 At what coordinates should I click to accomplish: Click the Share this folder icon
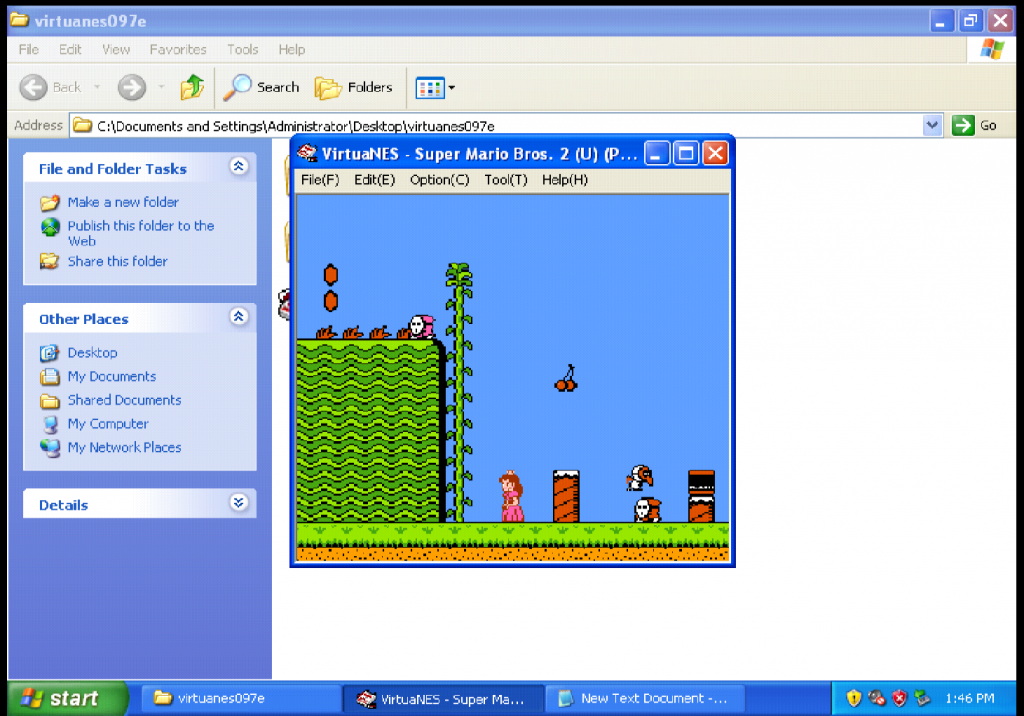pyautogui.click(x=50, y=261)
